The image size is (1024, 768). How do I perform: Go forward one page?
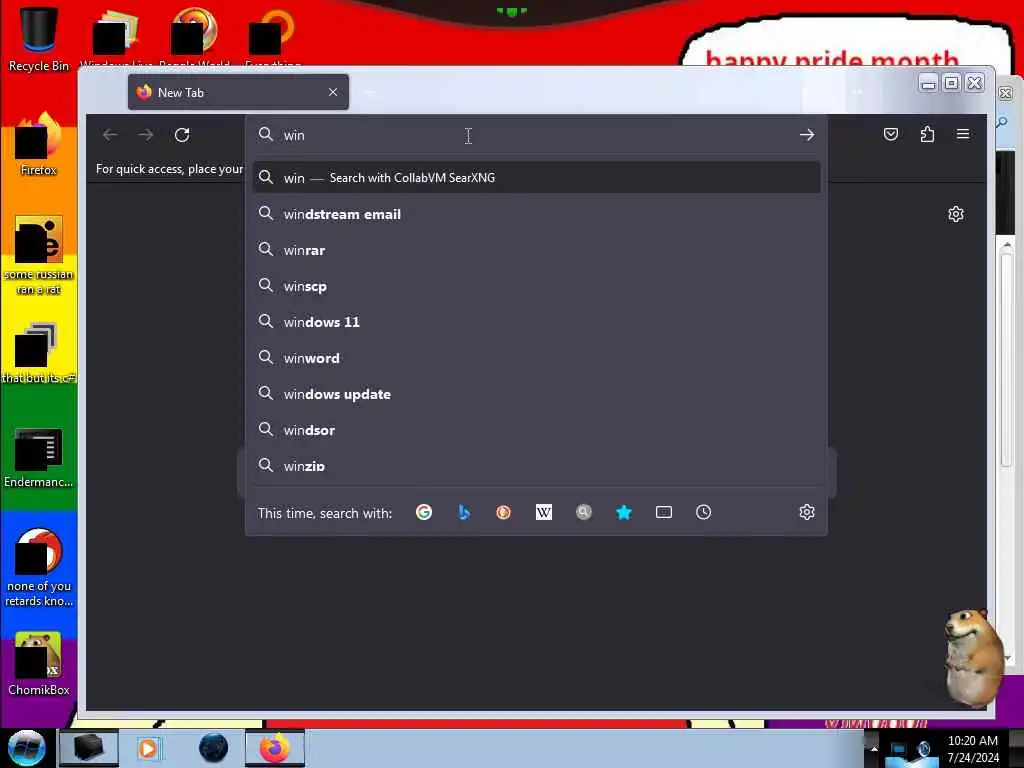tap(146, 135)
